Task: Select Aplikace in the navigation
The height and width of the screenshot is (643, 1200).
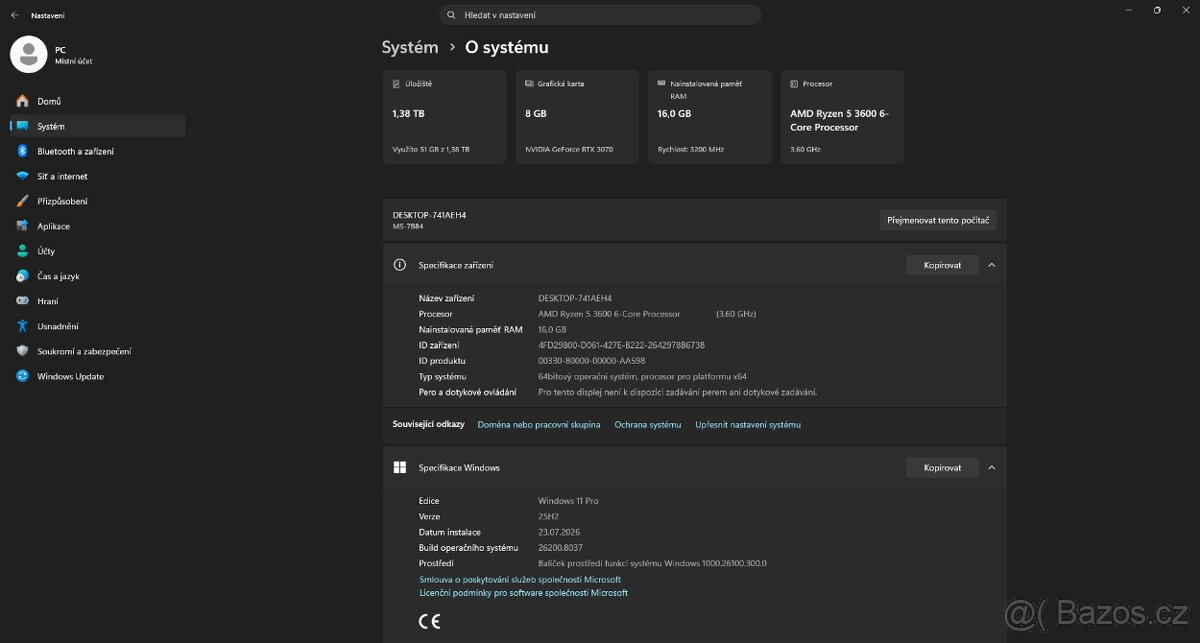Action: [97, 226]
